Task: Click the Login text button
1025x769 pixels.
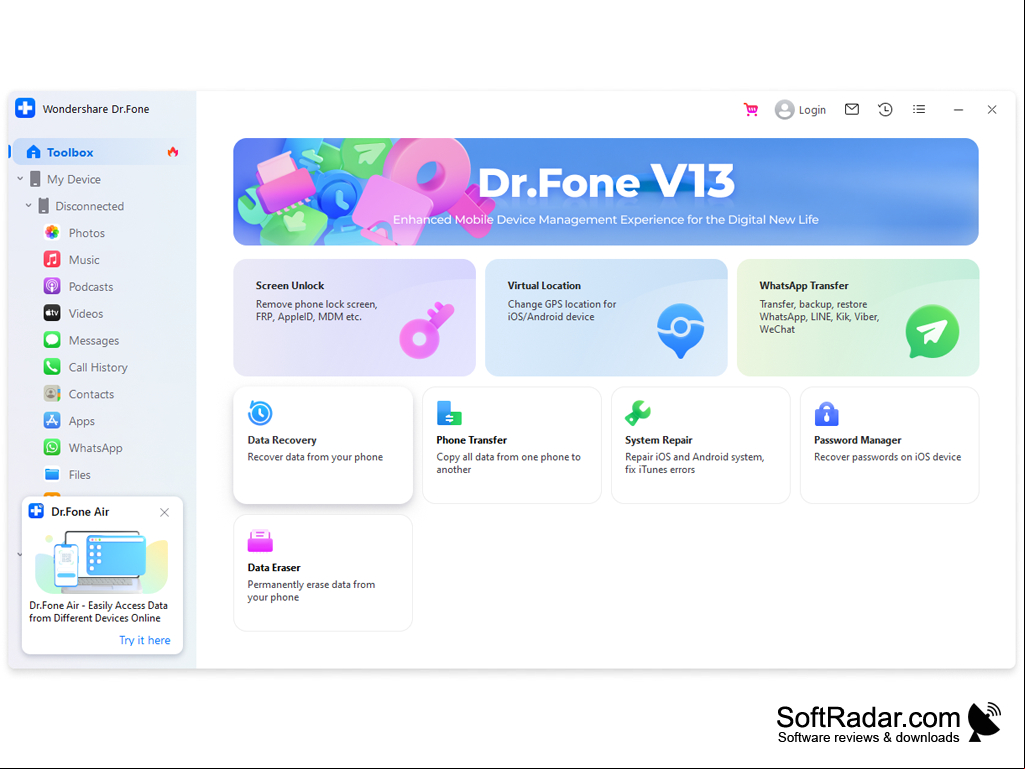Action: click(812, 110)
